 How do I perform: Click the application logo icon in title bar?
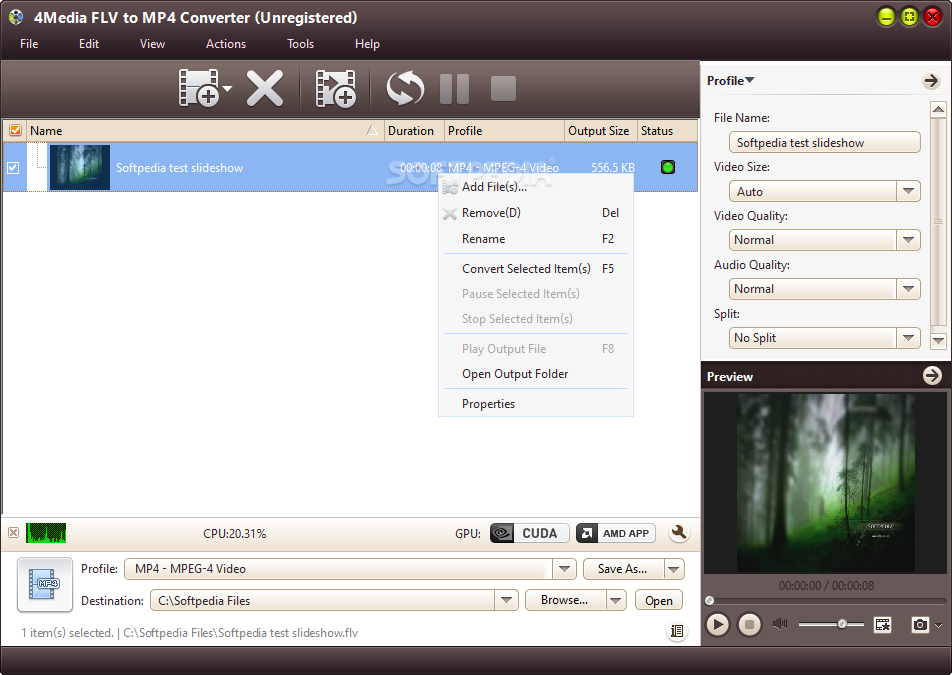16,17
